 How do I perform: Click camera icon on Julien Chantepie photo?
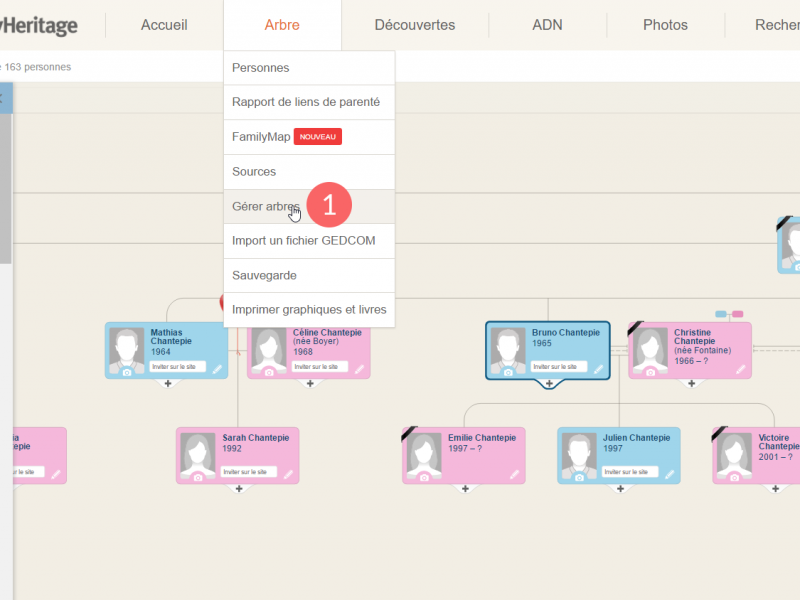(x=580, y=477)
